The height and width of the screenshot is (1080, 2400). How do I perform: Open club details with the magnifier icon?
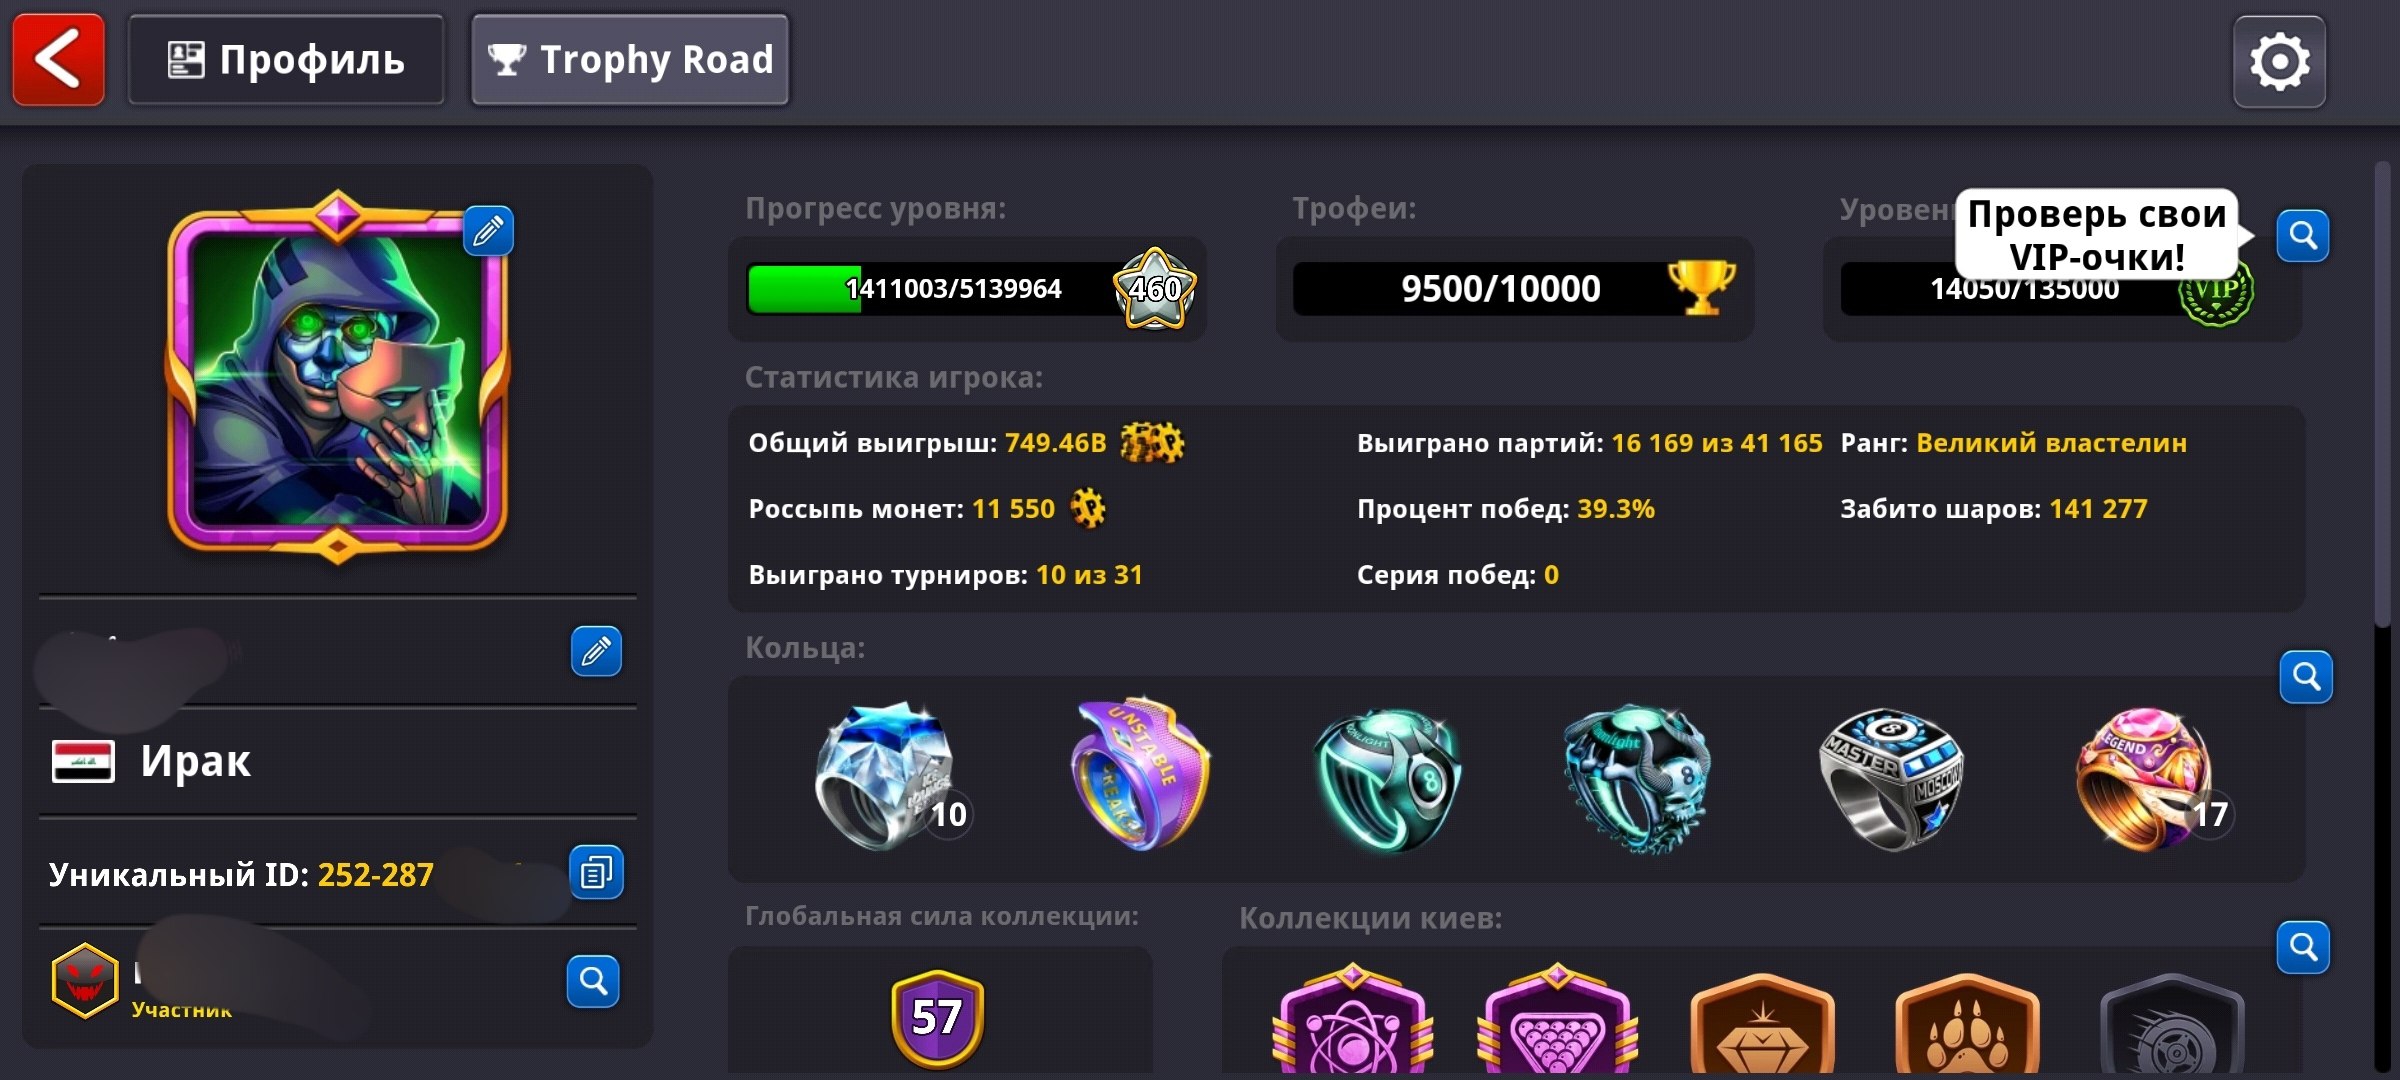593,981
